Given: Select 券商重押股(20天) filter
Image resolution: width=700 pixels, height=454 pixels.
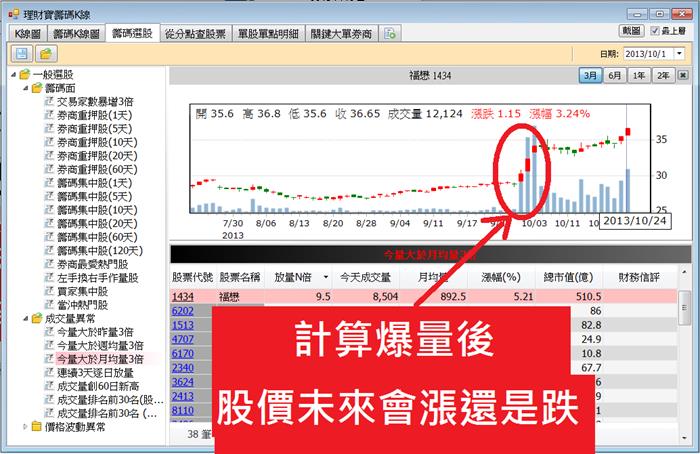Looking at the screenshot, I should pyautogui.click(x=97, y=156).
